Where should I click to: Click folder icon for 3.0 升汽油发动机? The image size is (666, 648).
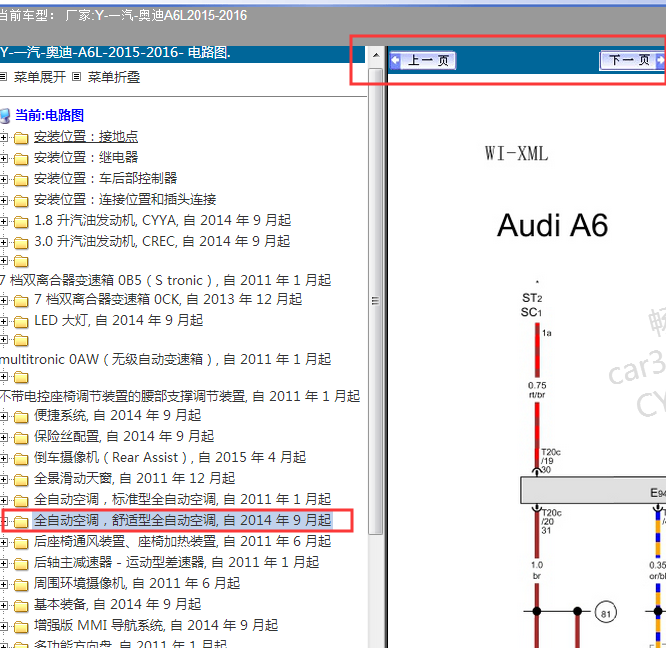(21, 242)
